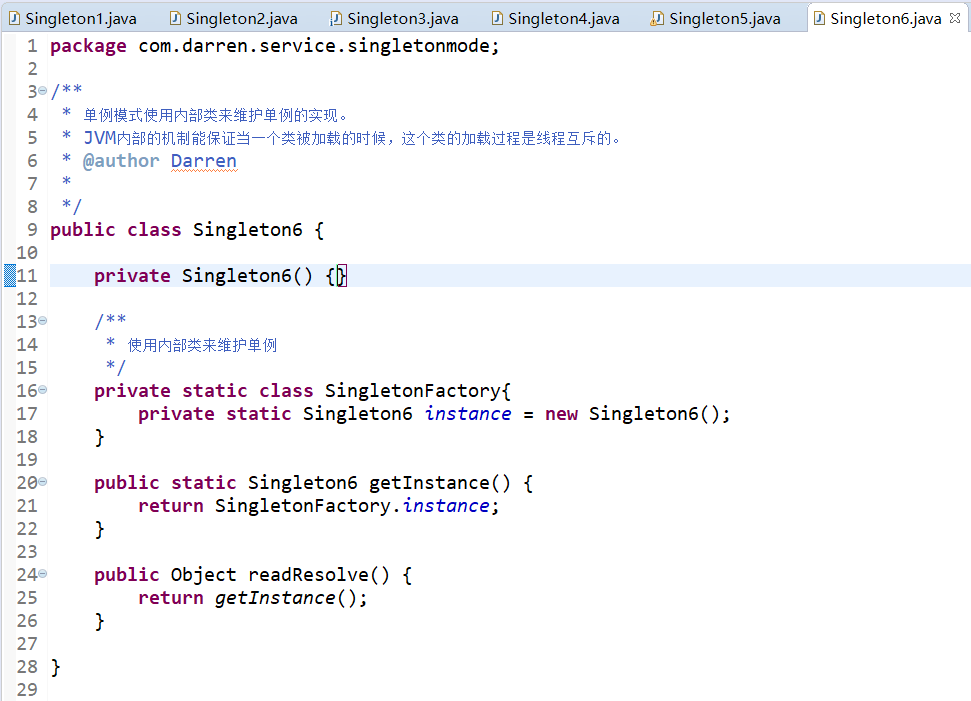The width and height of the screenshot is (971, 701).
Task: Fold the getInstance method at line 20
Action: pyautogui.click(x=42, y=482)
